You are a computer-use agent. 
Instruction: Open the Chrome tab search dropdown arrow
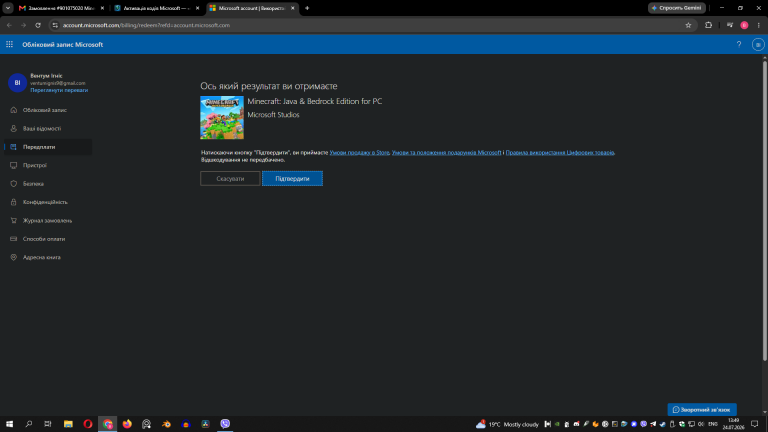pos(8,8)
